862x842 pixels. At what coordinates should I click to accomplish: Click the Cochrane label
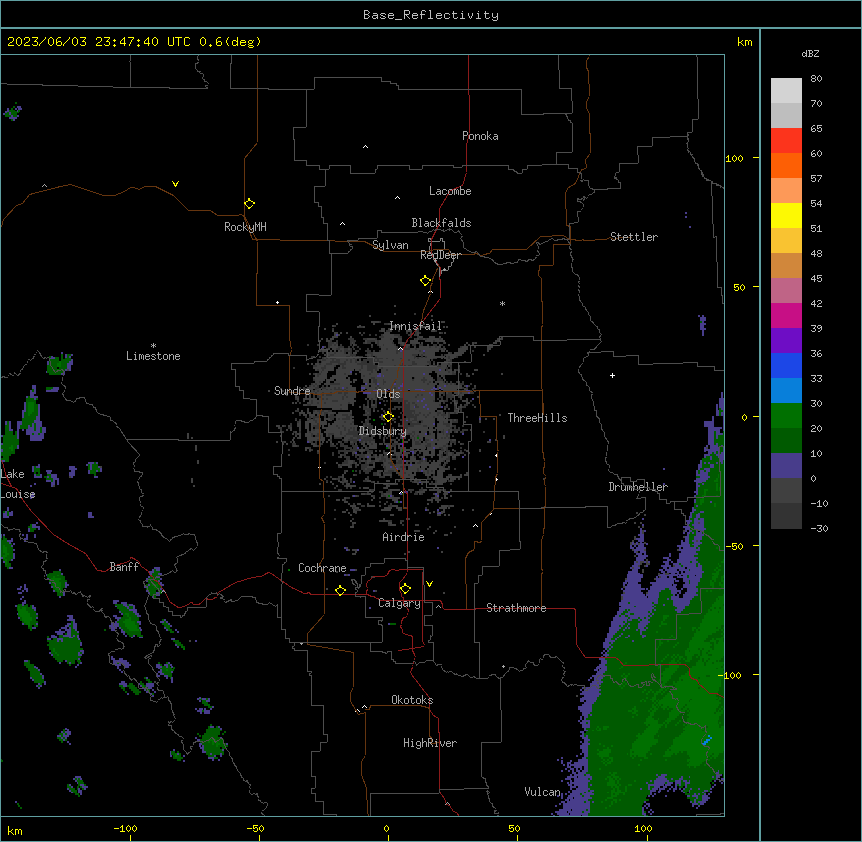pyautogui.click(x=322, y=568)
